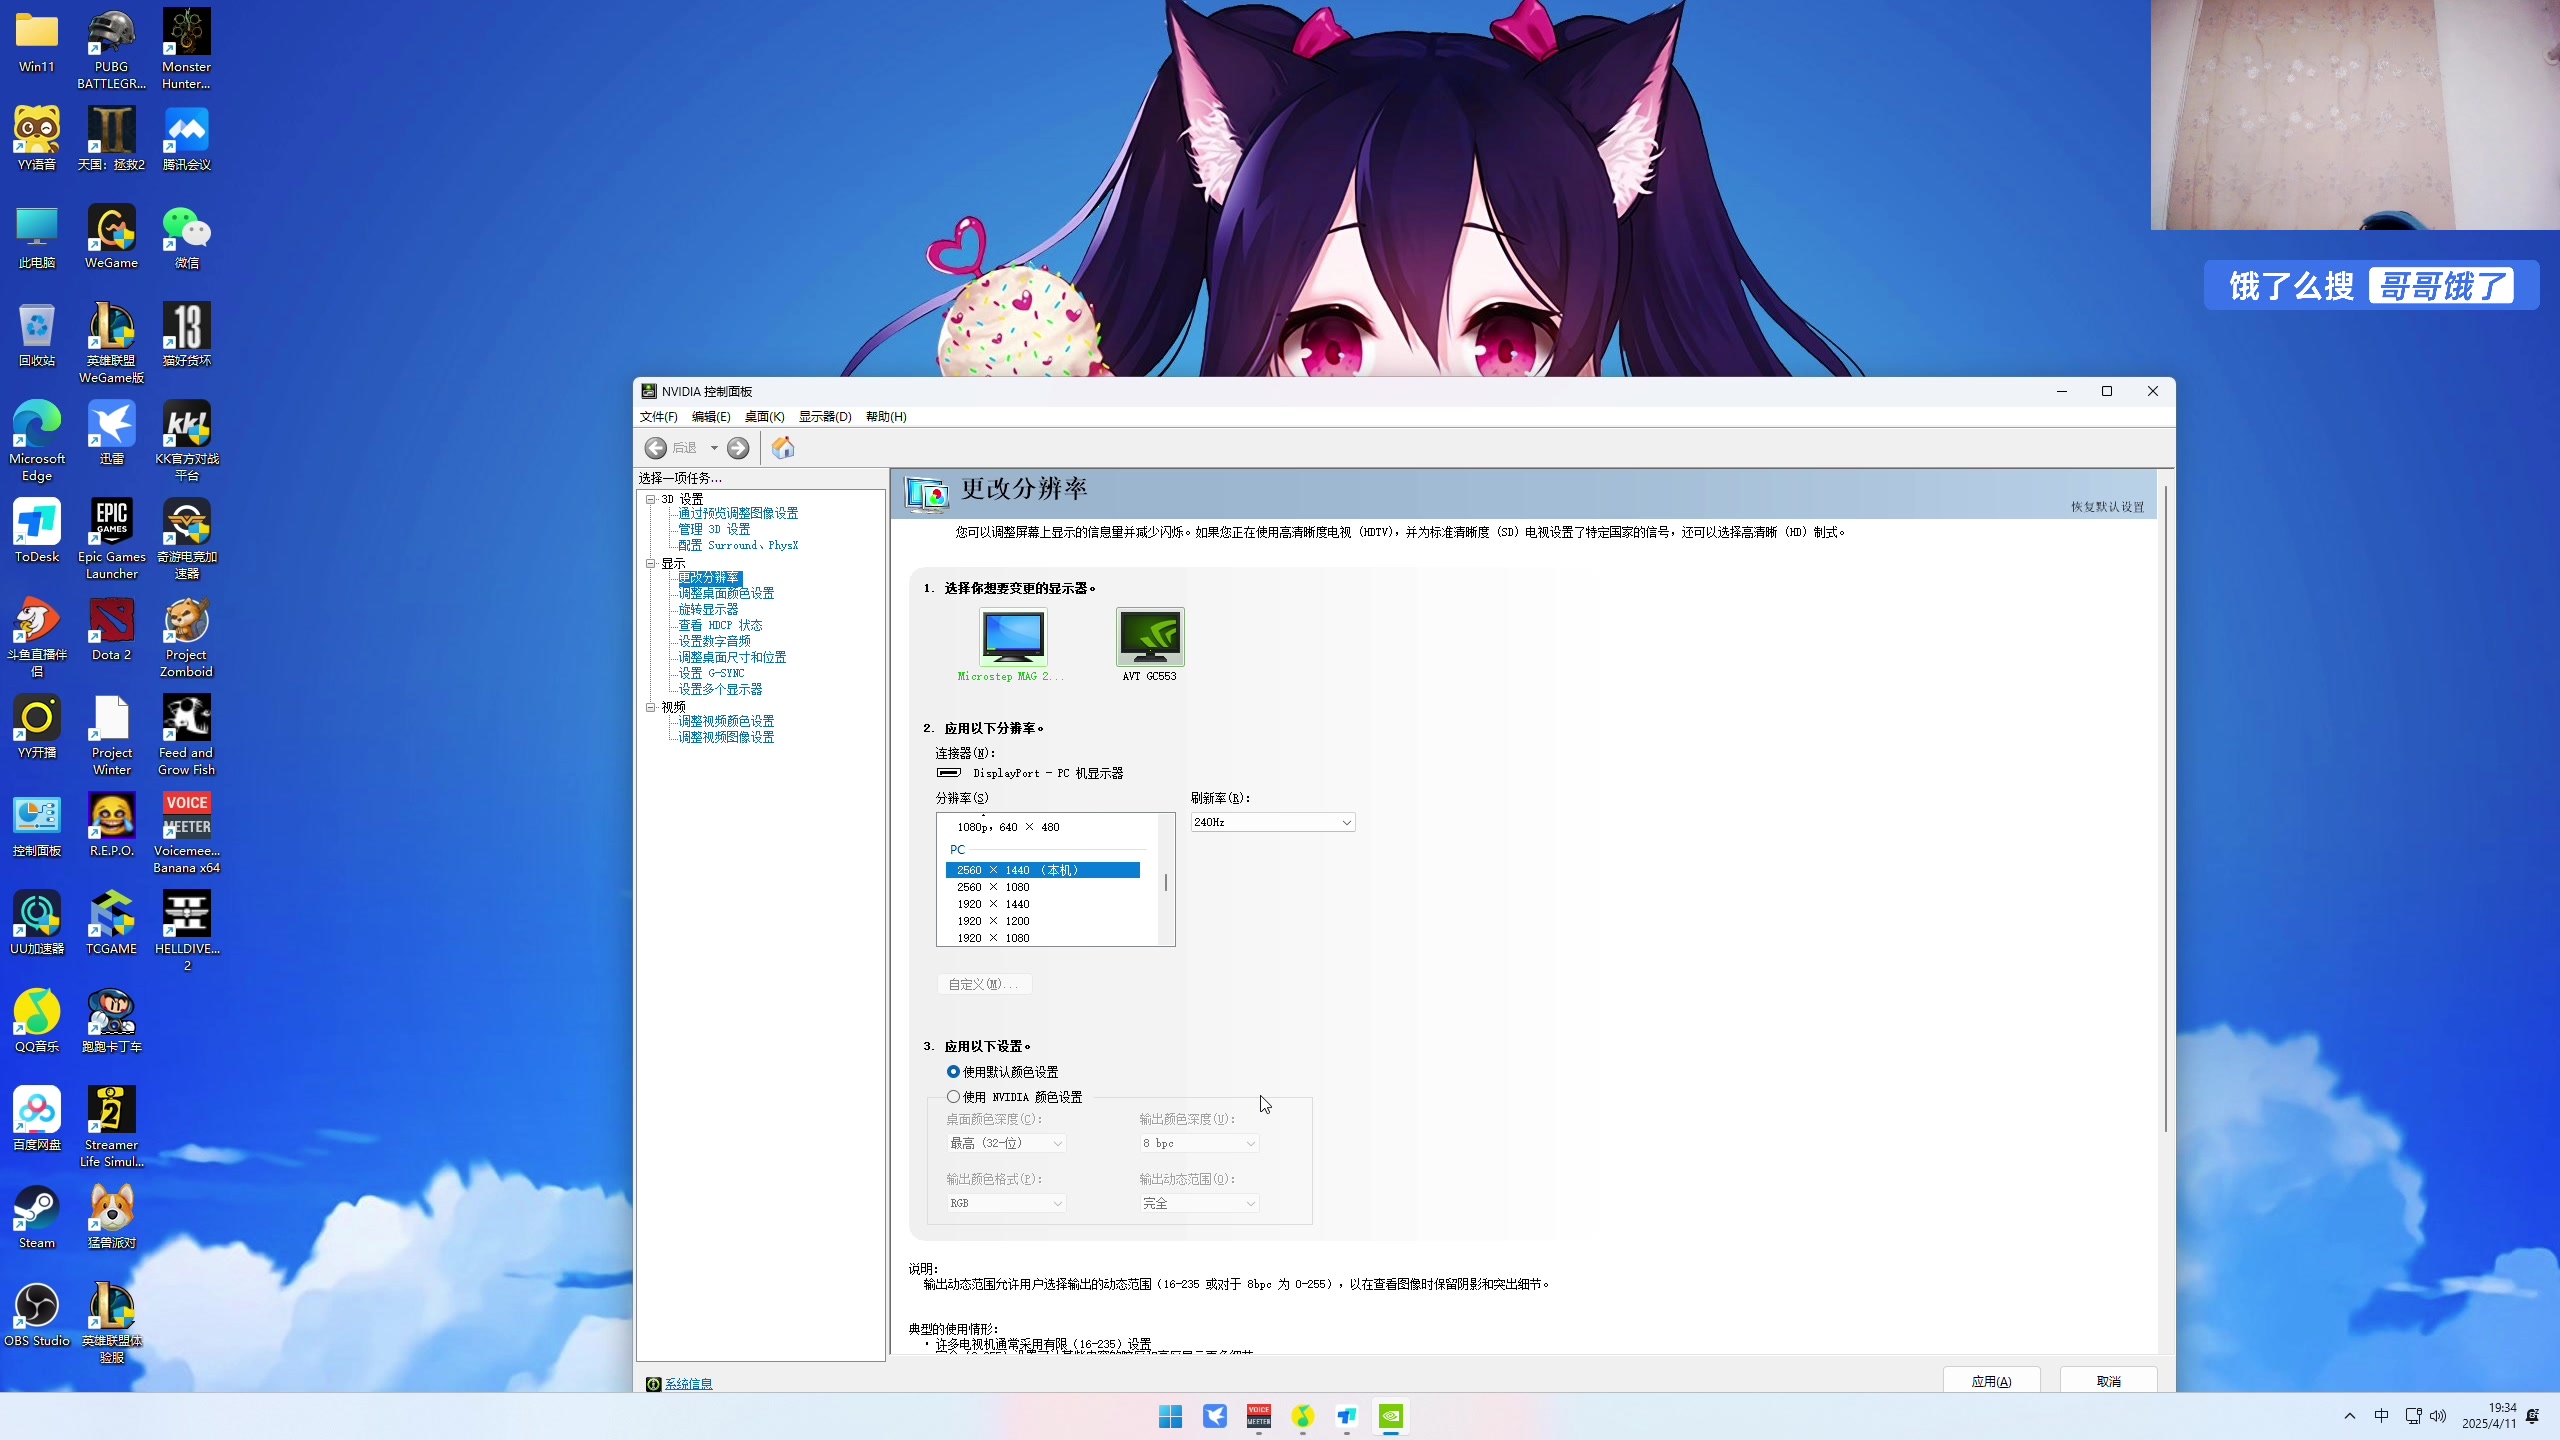Open 输出颜色深度 8 bpc dropdown
Screen dimensions: 2560x1440
(x=1199, y=1143)
